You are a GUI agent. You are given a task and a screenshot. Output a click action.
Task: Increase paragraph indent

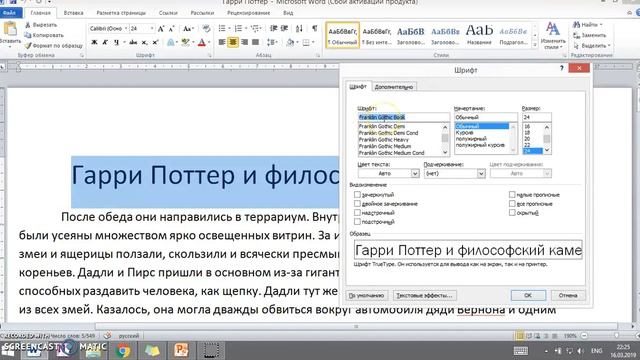284,28
